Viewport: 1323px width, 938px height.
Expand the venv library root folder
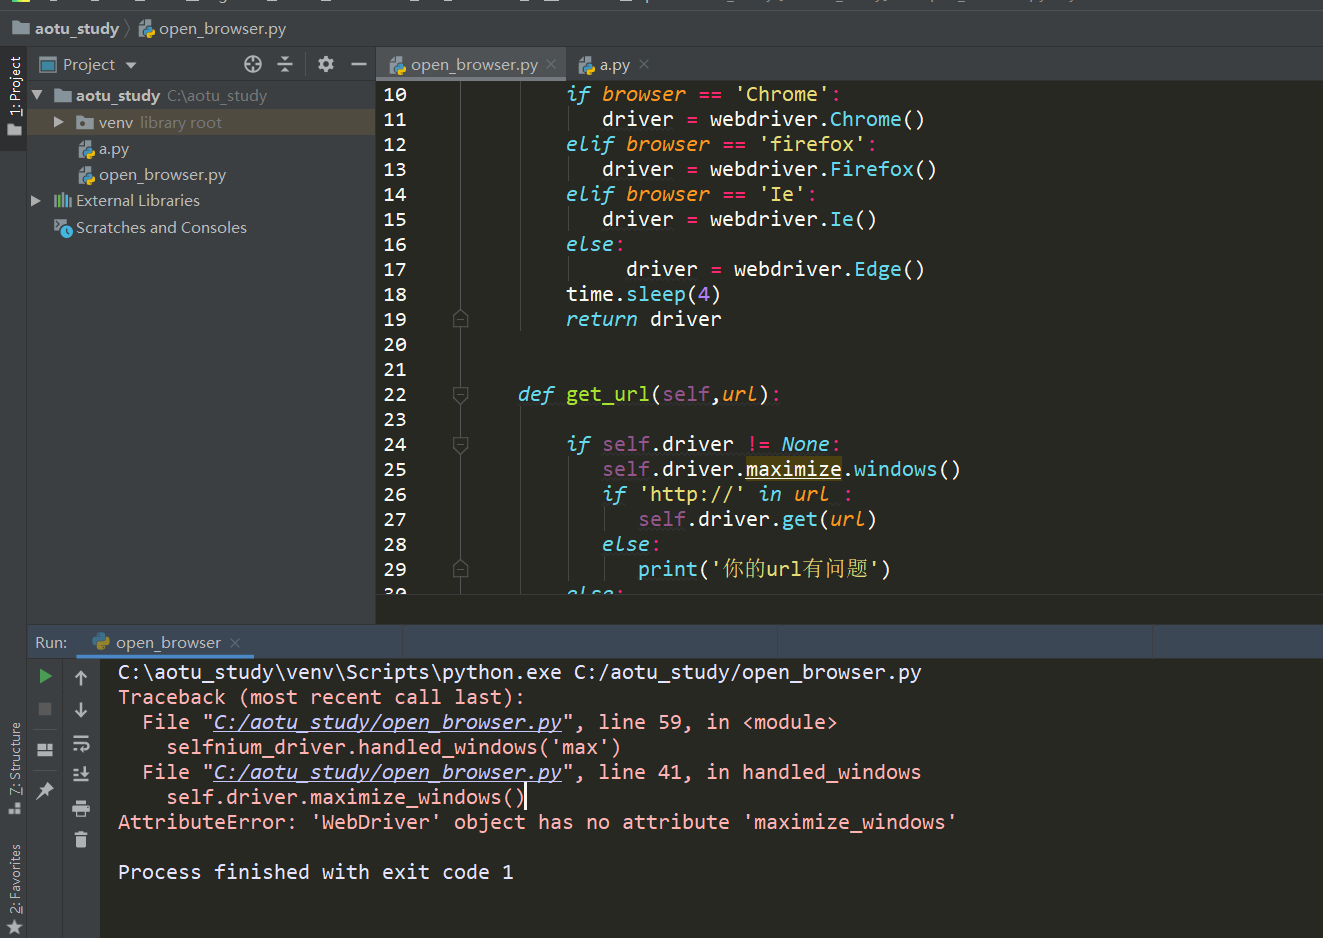tap(59, 122)
